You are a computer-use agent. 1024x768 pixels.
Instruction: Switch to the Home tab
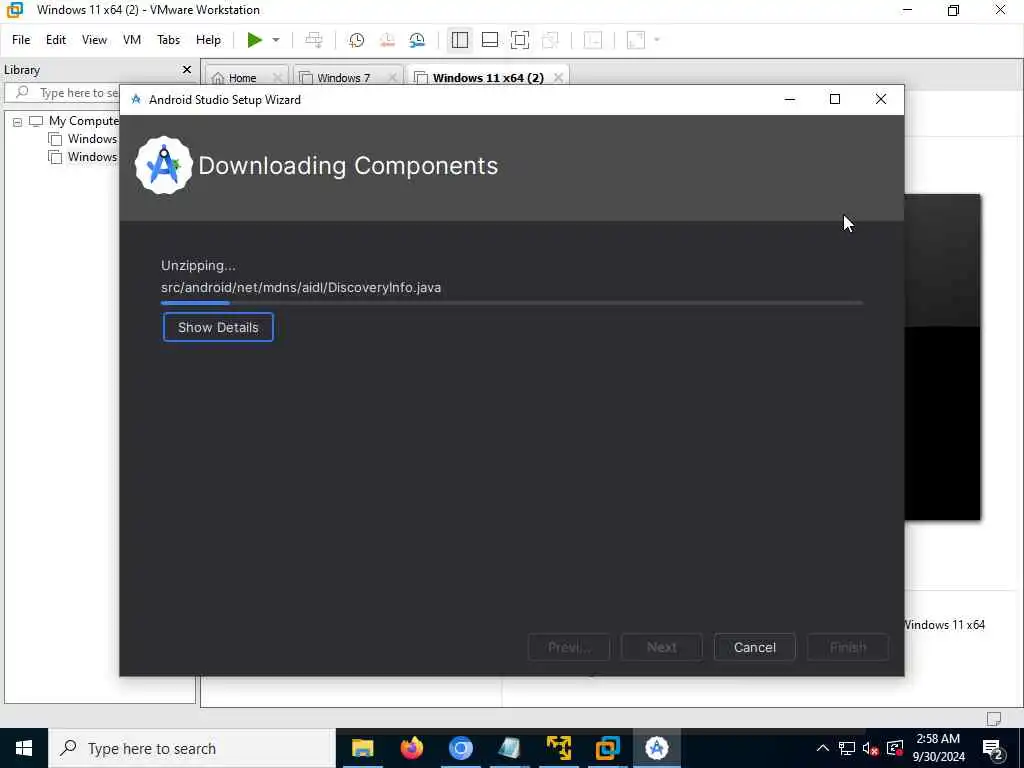pos(242,78)
